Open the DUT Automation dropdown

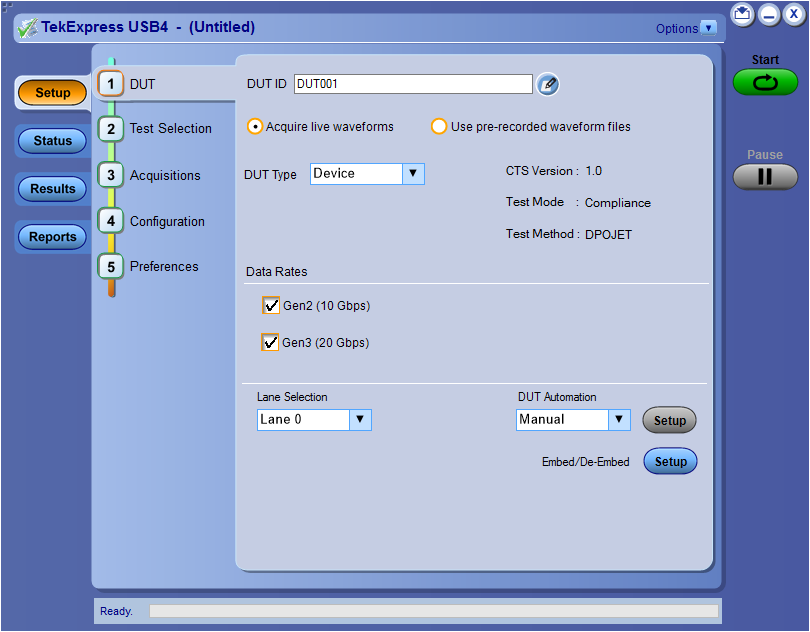tap(619, 420)
